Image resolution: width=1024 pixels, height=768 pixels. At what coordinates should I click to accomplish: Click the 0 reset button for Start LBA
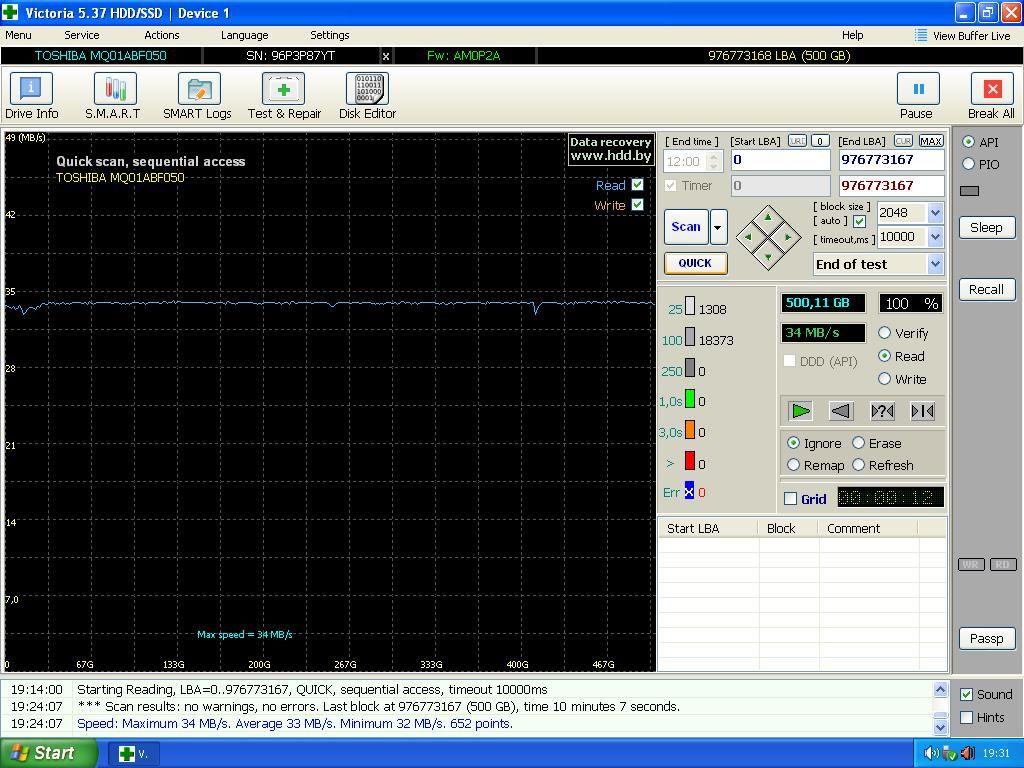coord(820,141)
